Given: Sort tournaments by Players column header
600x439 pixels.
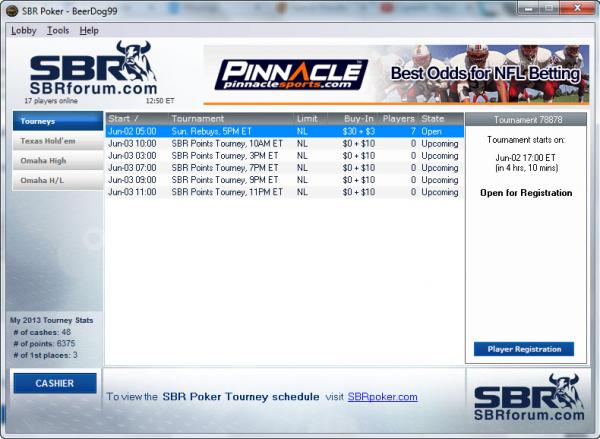Looking at the screenshot, I should pyautogui.click(x=398, y=118).
